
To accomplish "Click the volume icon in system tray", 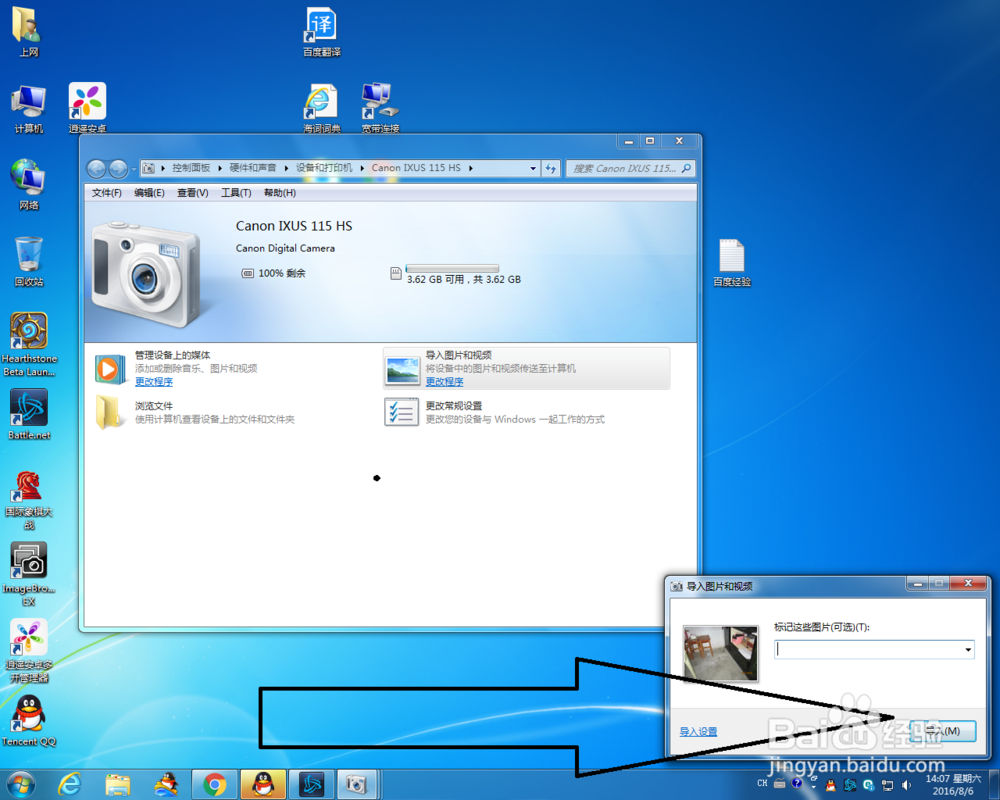I will 906,785.
